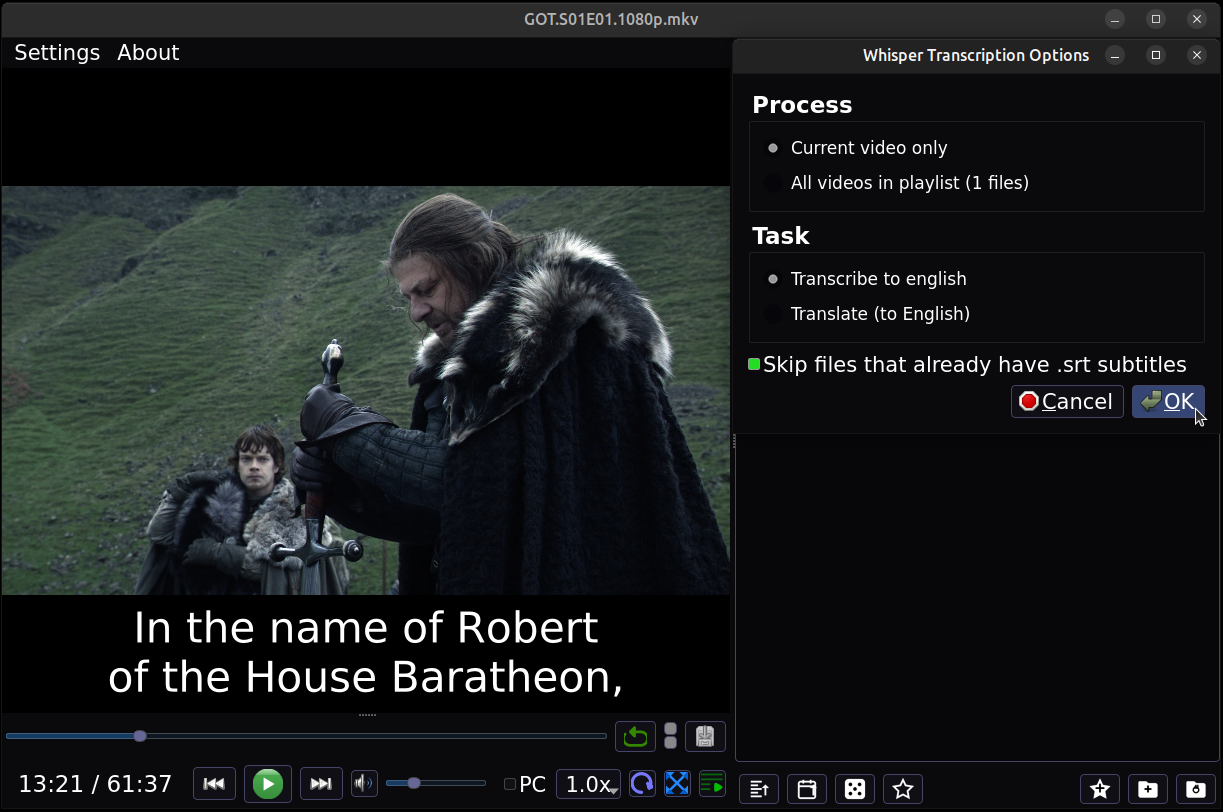Image resolution: width=1223 pixels, height=812 pixels.
Task: Toggle the green playlist panel icon
Action: 712,784
